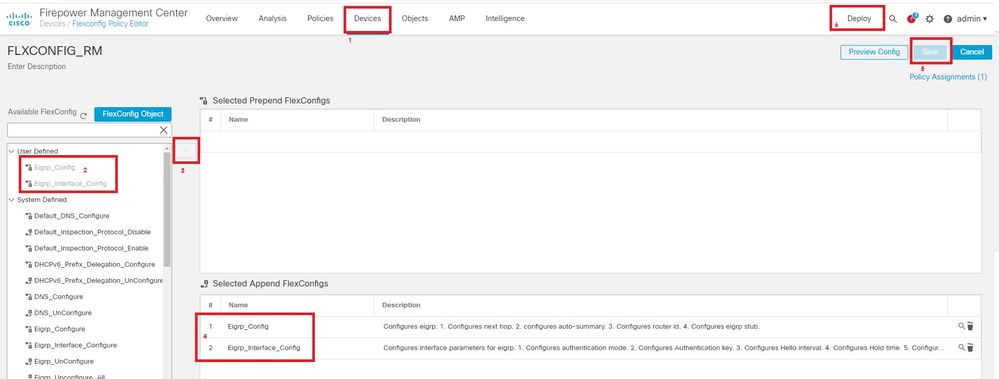This screenshot has height=379, width=999.
Task: Click Name column header in Prepend table
Action: click(x=238, y=119)
